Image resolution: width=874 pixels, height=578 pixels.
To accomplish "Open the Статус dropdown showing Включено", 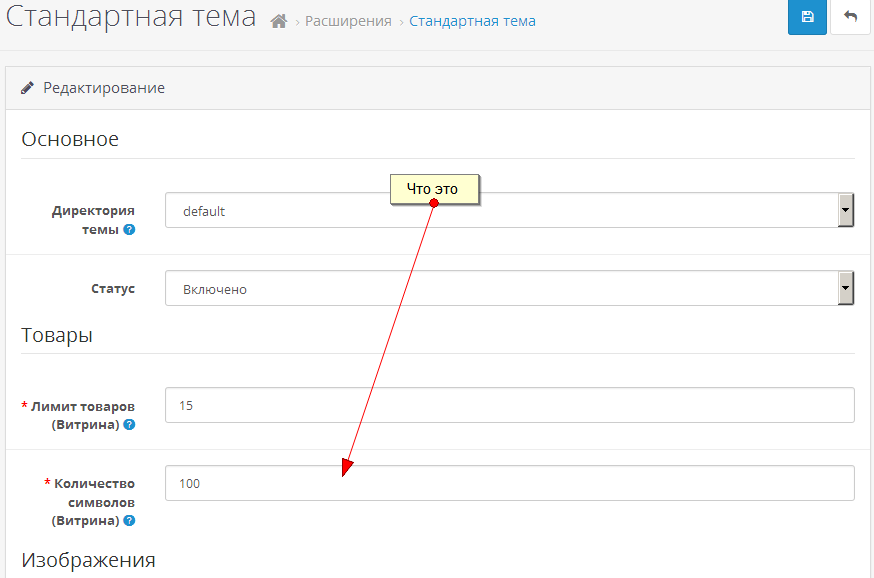I will [x=509, y=288].
